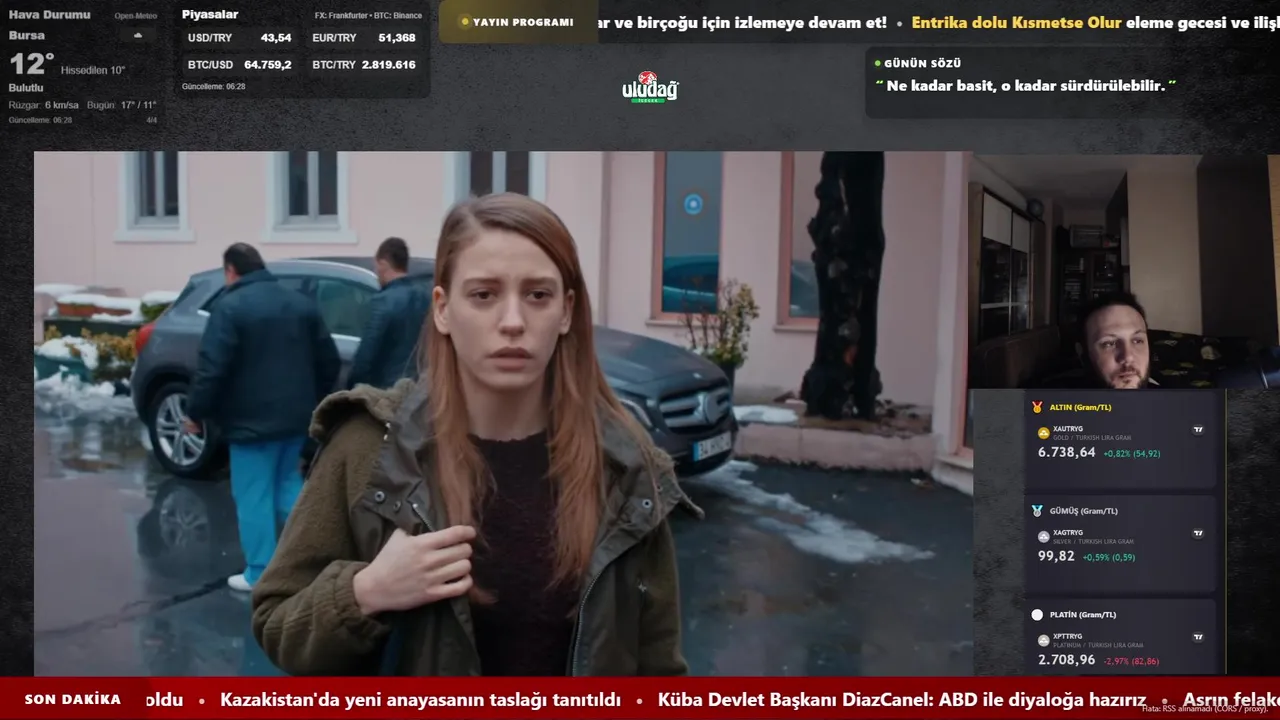Screen dimensions: 1280x720
Task: Click the platinum price 2.708,96
Action: pos(1067,660)
